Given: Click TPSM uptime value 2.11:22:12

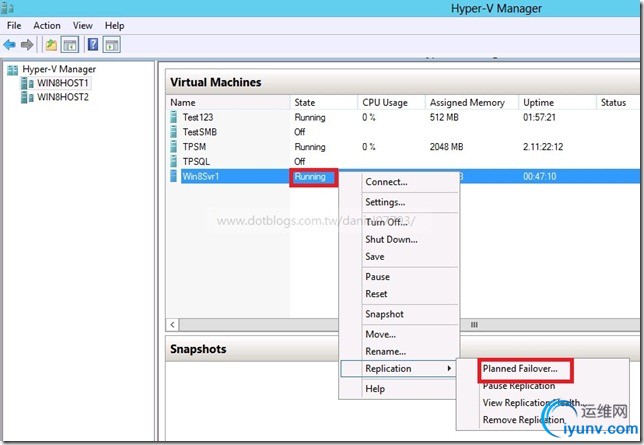Looking at the screenshot, I should pyautogui.click(x=543, y=147).
